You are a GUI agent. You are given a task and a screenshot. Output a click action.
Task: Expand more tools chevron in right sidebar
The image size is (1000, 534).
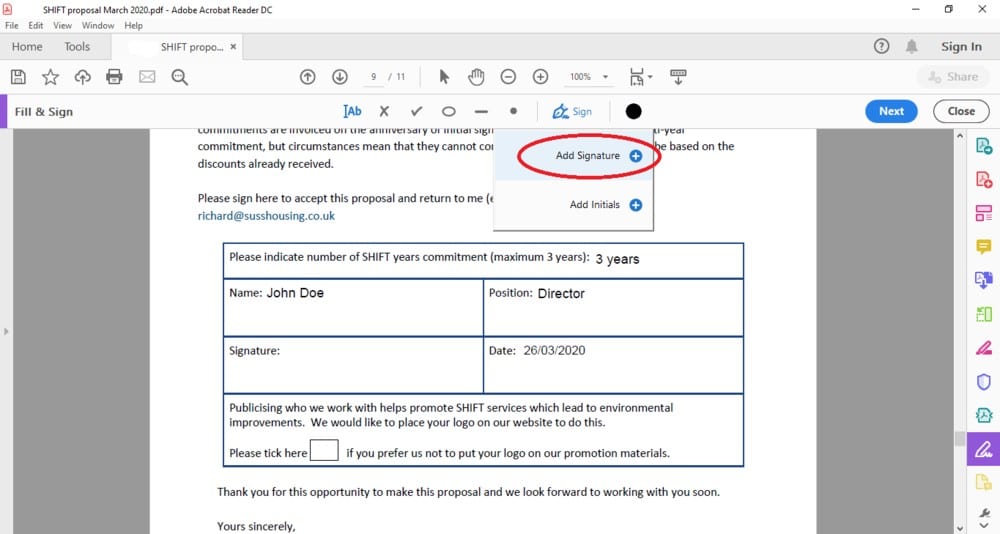tap(984, 525)
